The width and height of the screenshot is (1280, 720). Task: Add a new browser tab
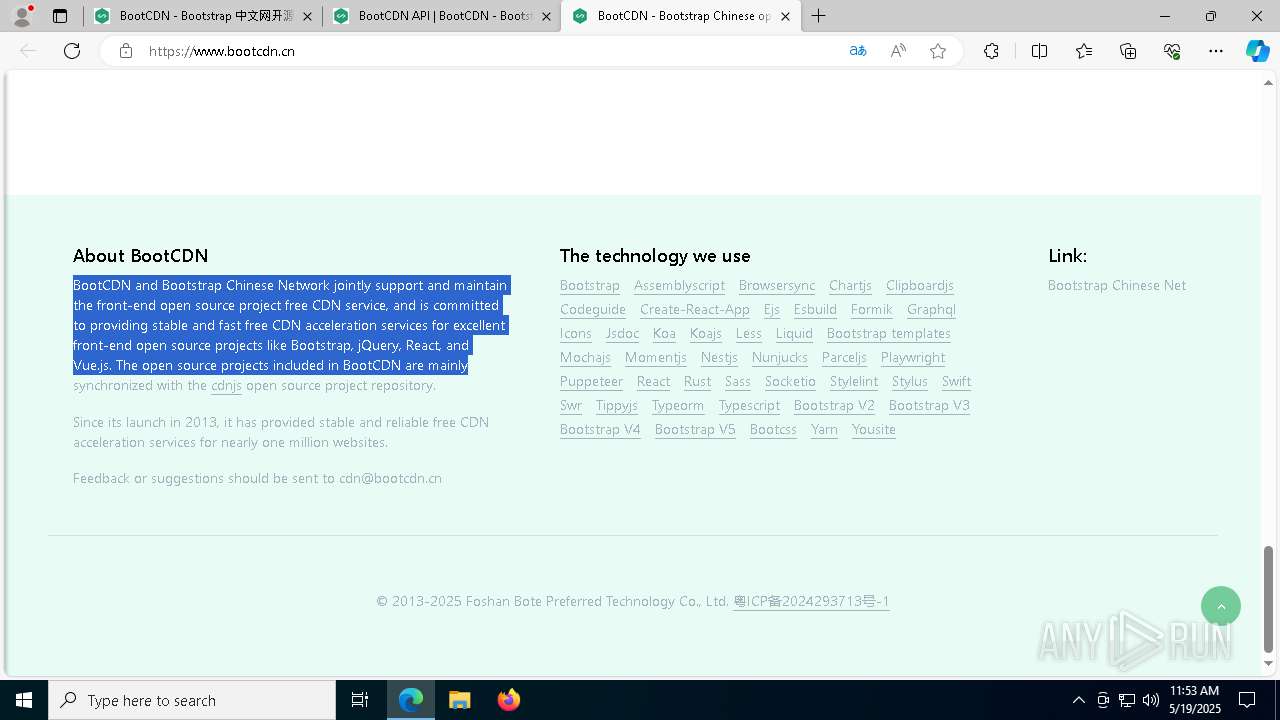click(x=819, y=16)
